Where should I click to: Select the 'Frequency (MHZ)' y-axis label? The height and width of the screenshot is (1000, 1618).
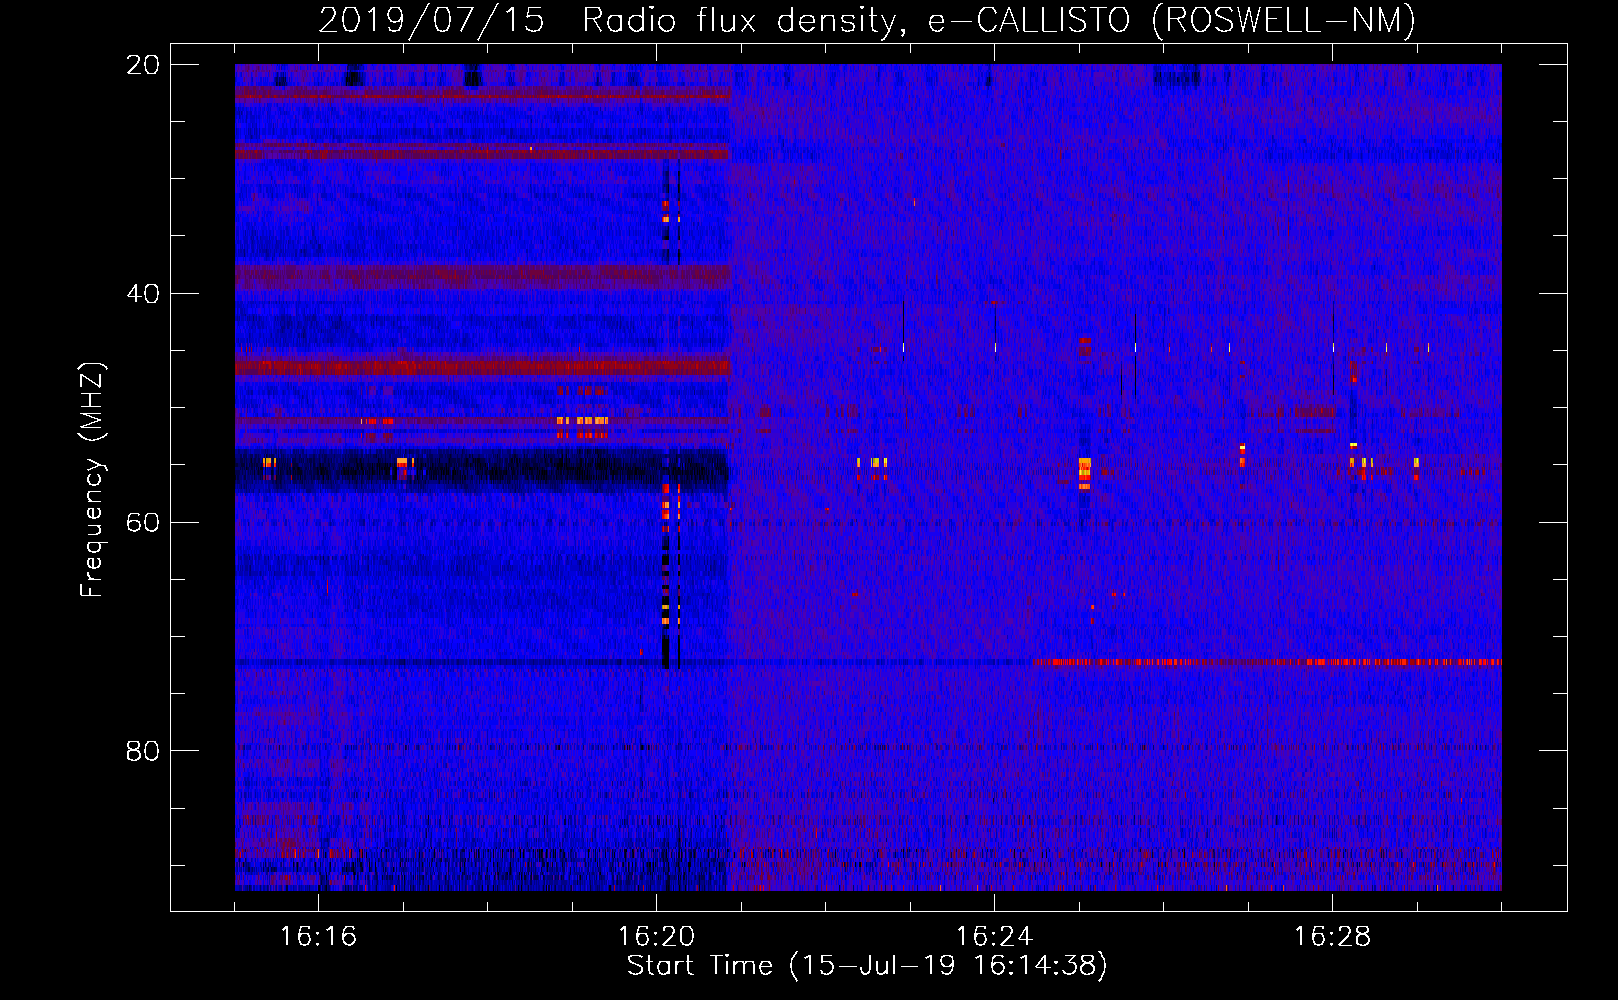click(92, 480)
